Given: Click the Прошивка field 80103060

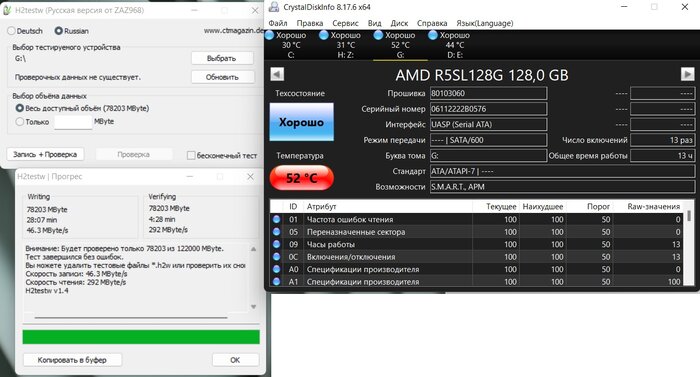Looking at the screenshot, I should (488, 93).
